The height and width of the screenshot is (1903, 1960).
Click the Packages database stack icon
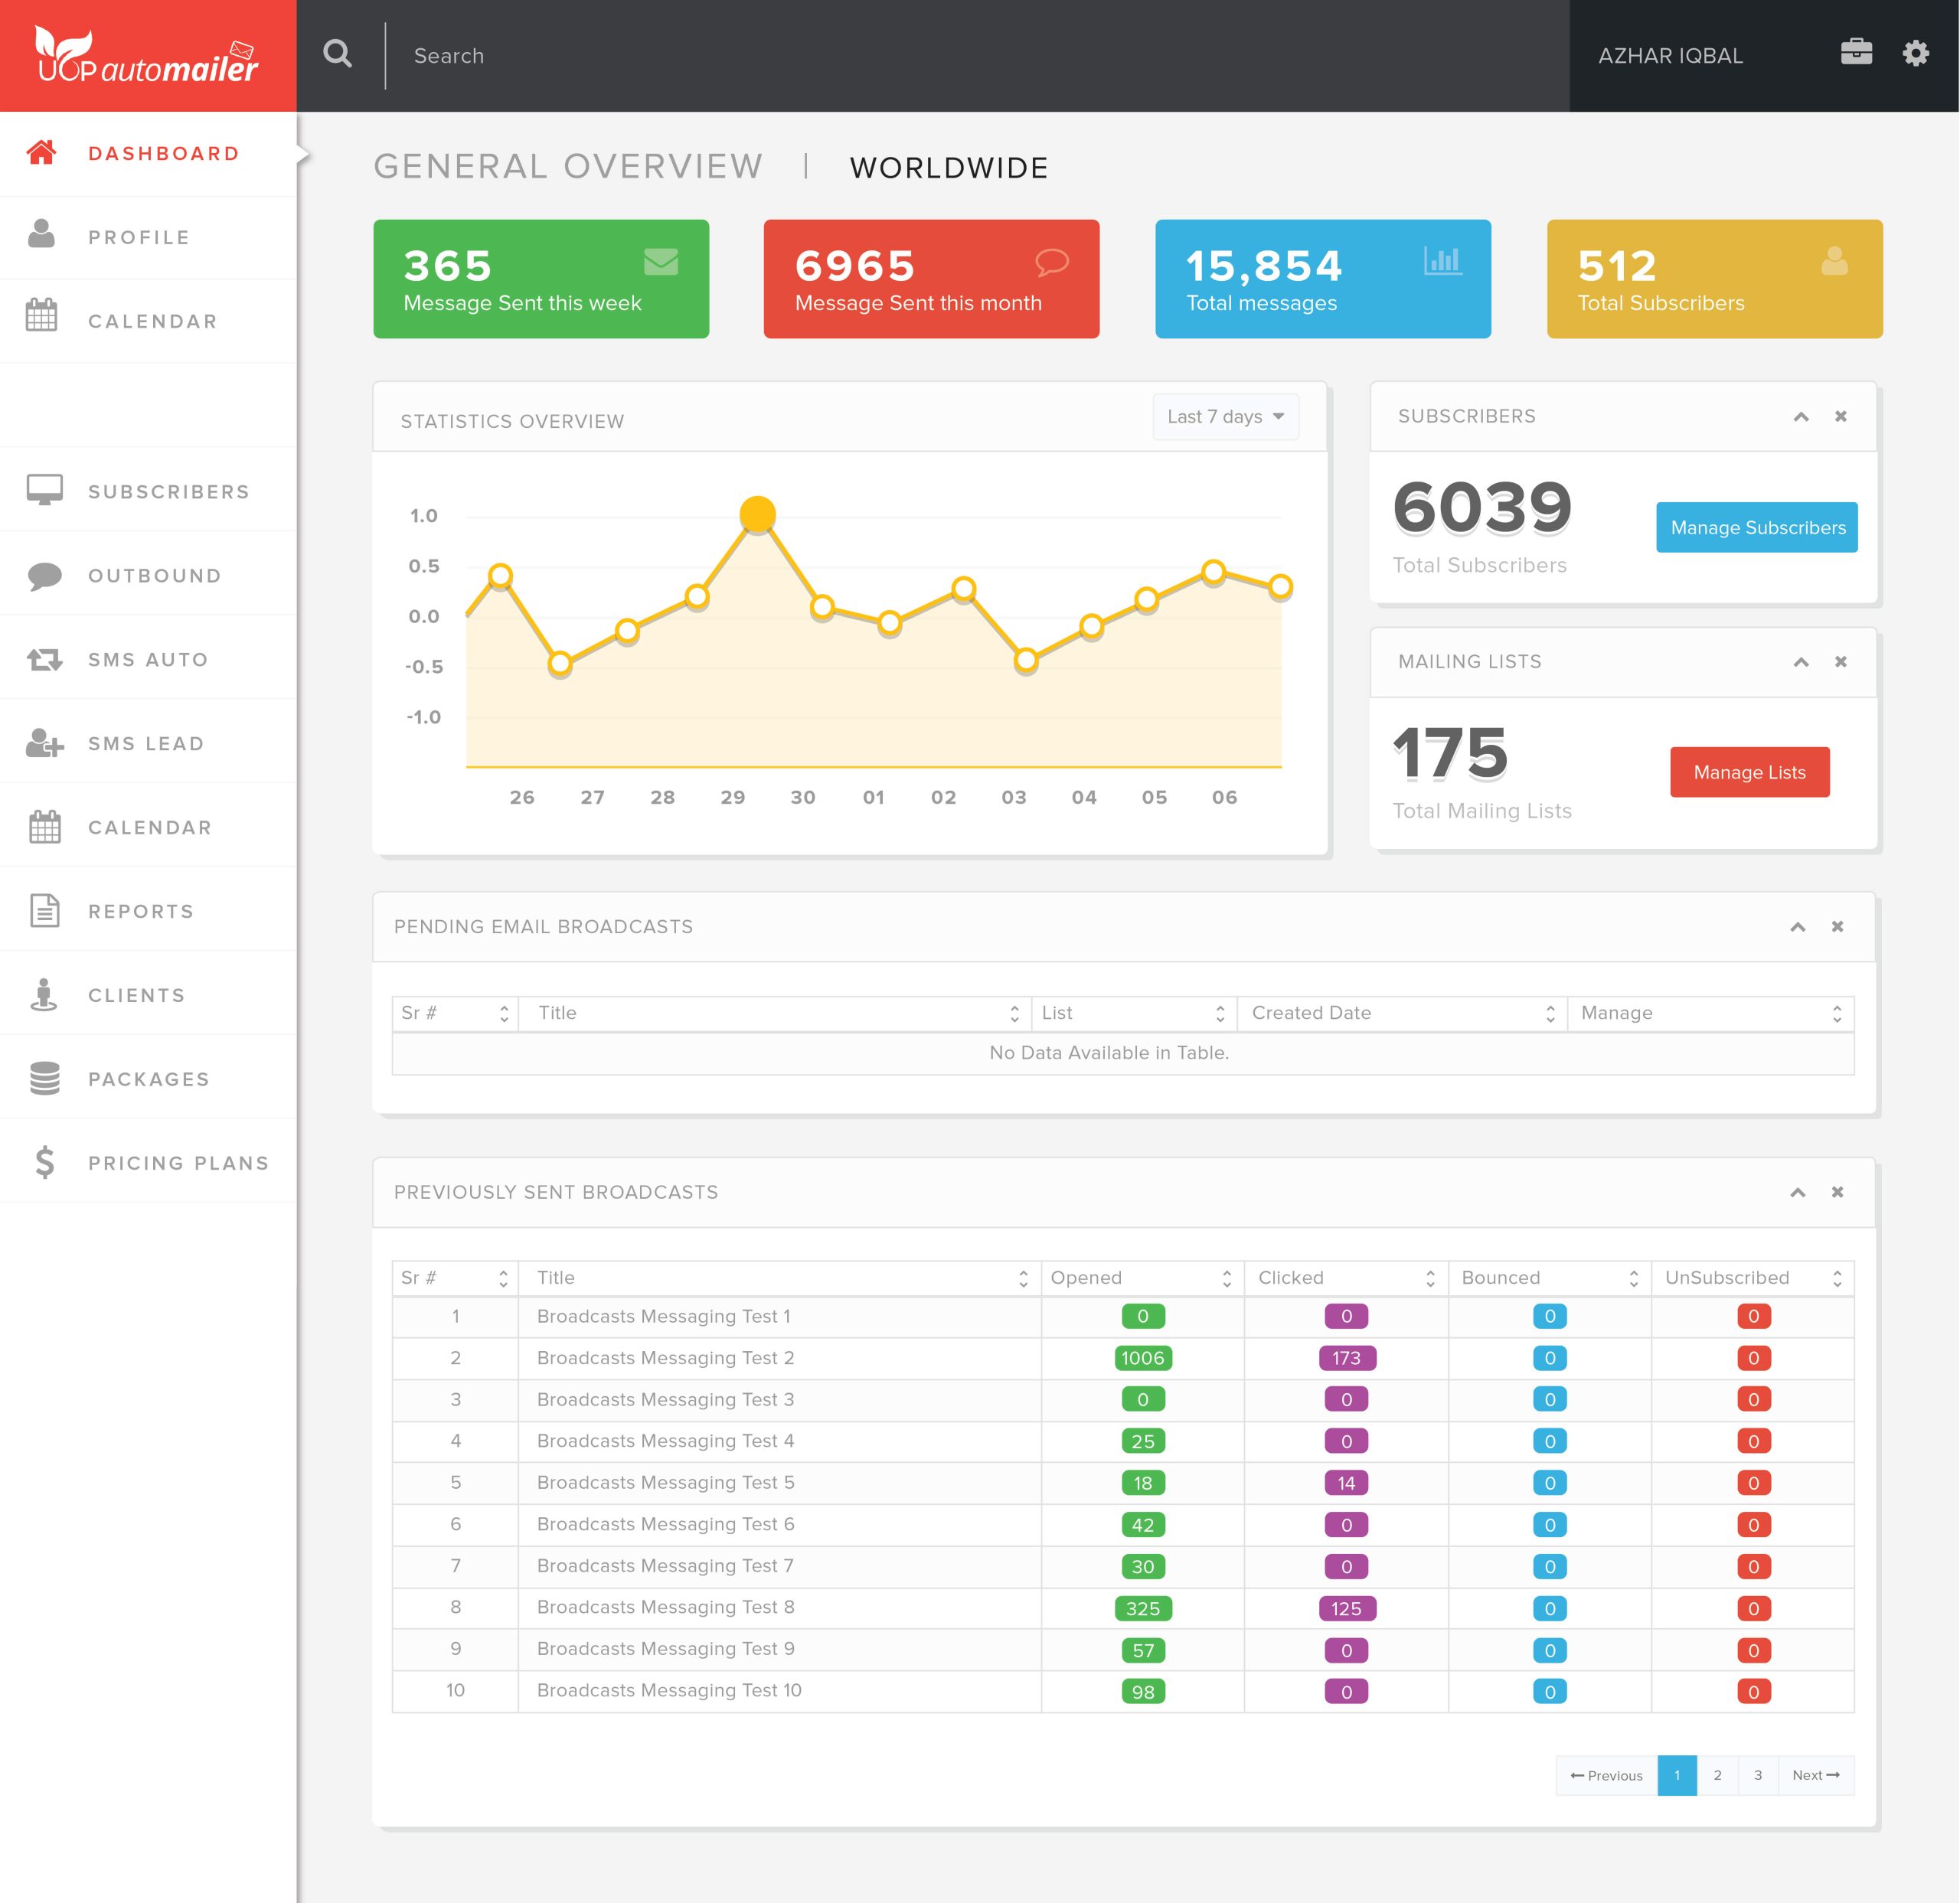pyautogui.click(x=44, y=1079)
